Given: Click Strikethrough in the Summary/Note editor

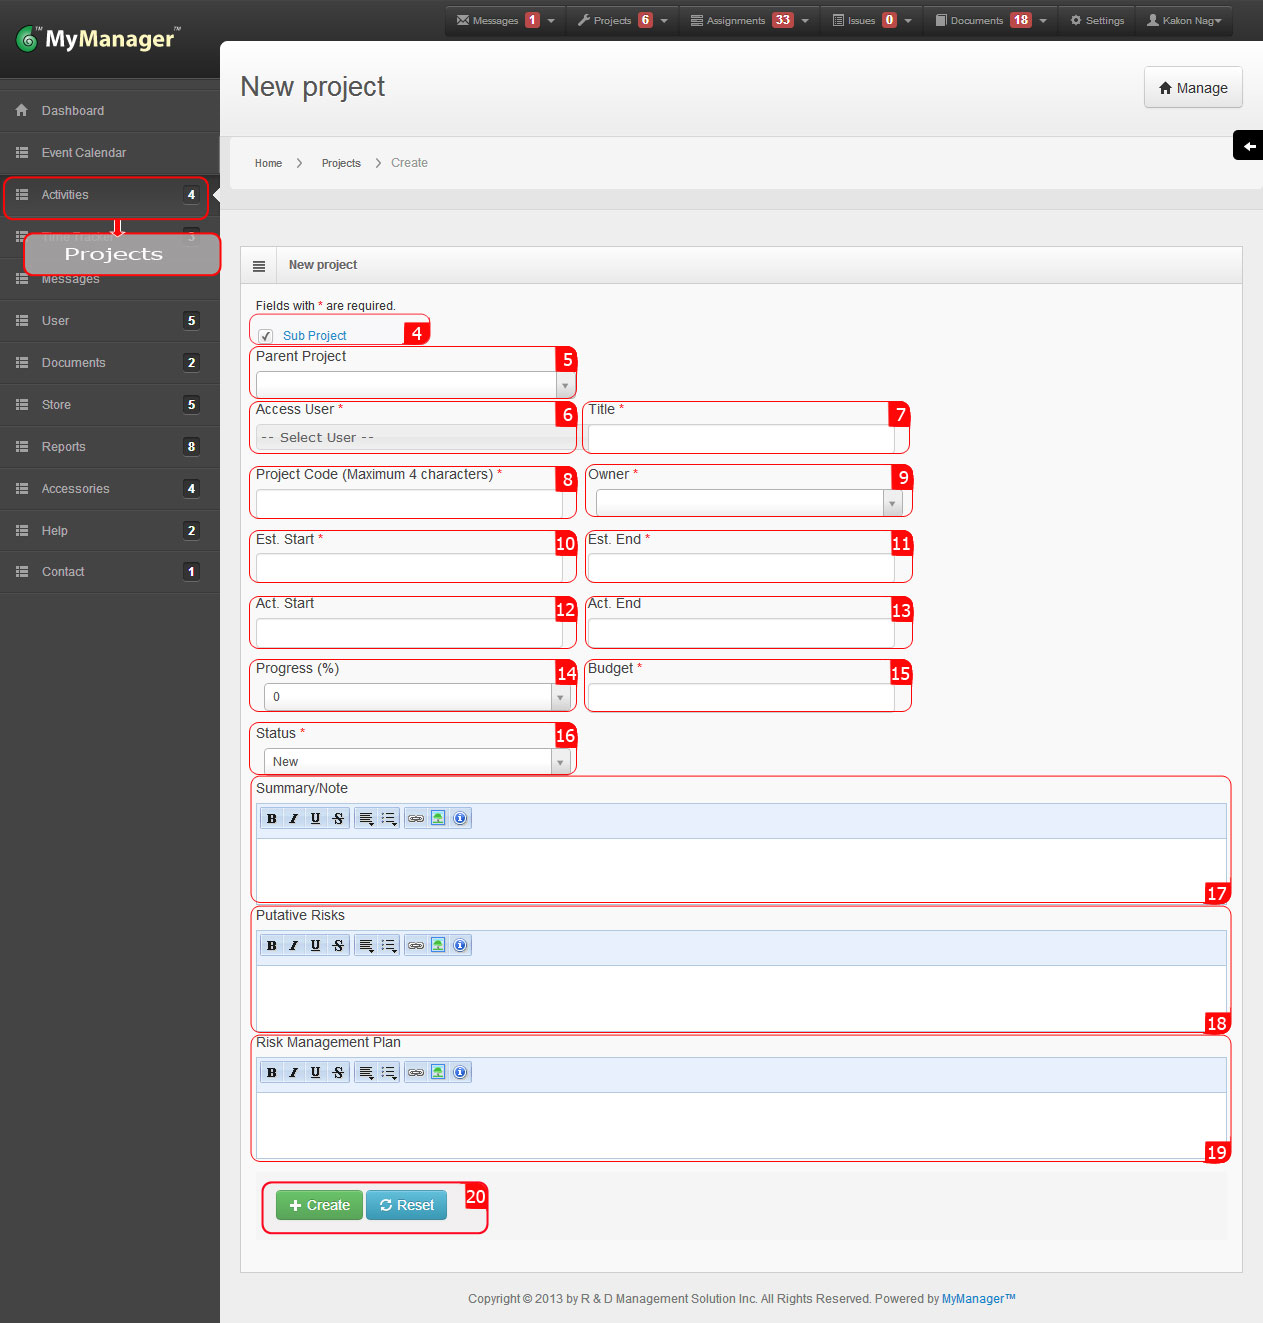Looking at the screenshot, I should (338, 819).
